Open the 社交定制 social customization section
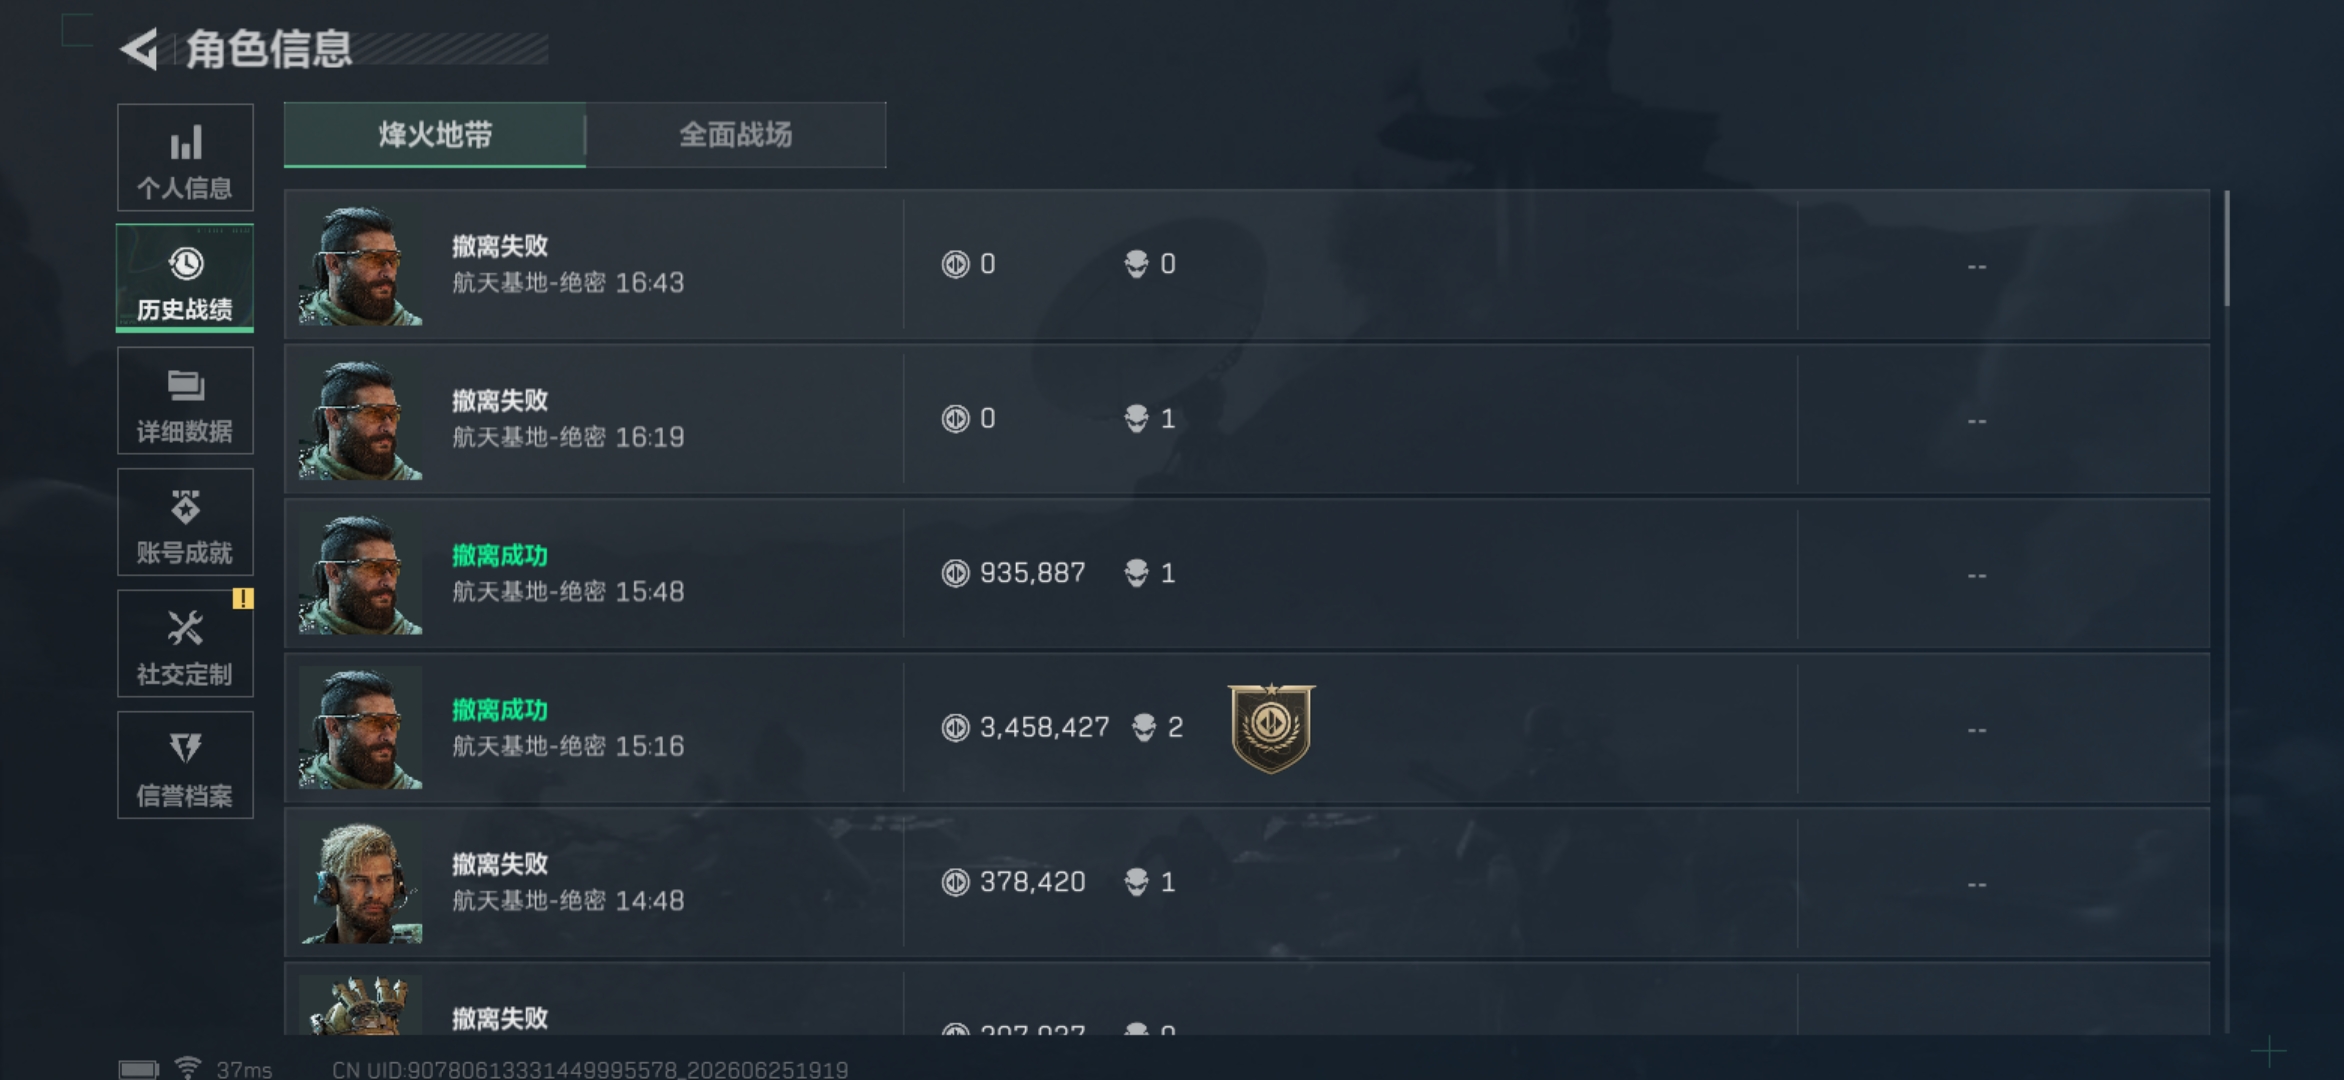Image resolution: width=2344 pixels, height=1080 pixels. (185, 644)
